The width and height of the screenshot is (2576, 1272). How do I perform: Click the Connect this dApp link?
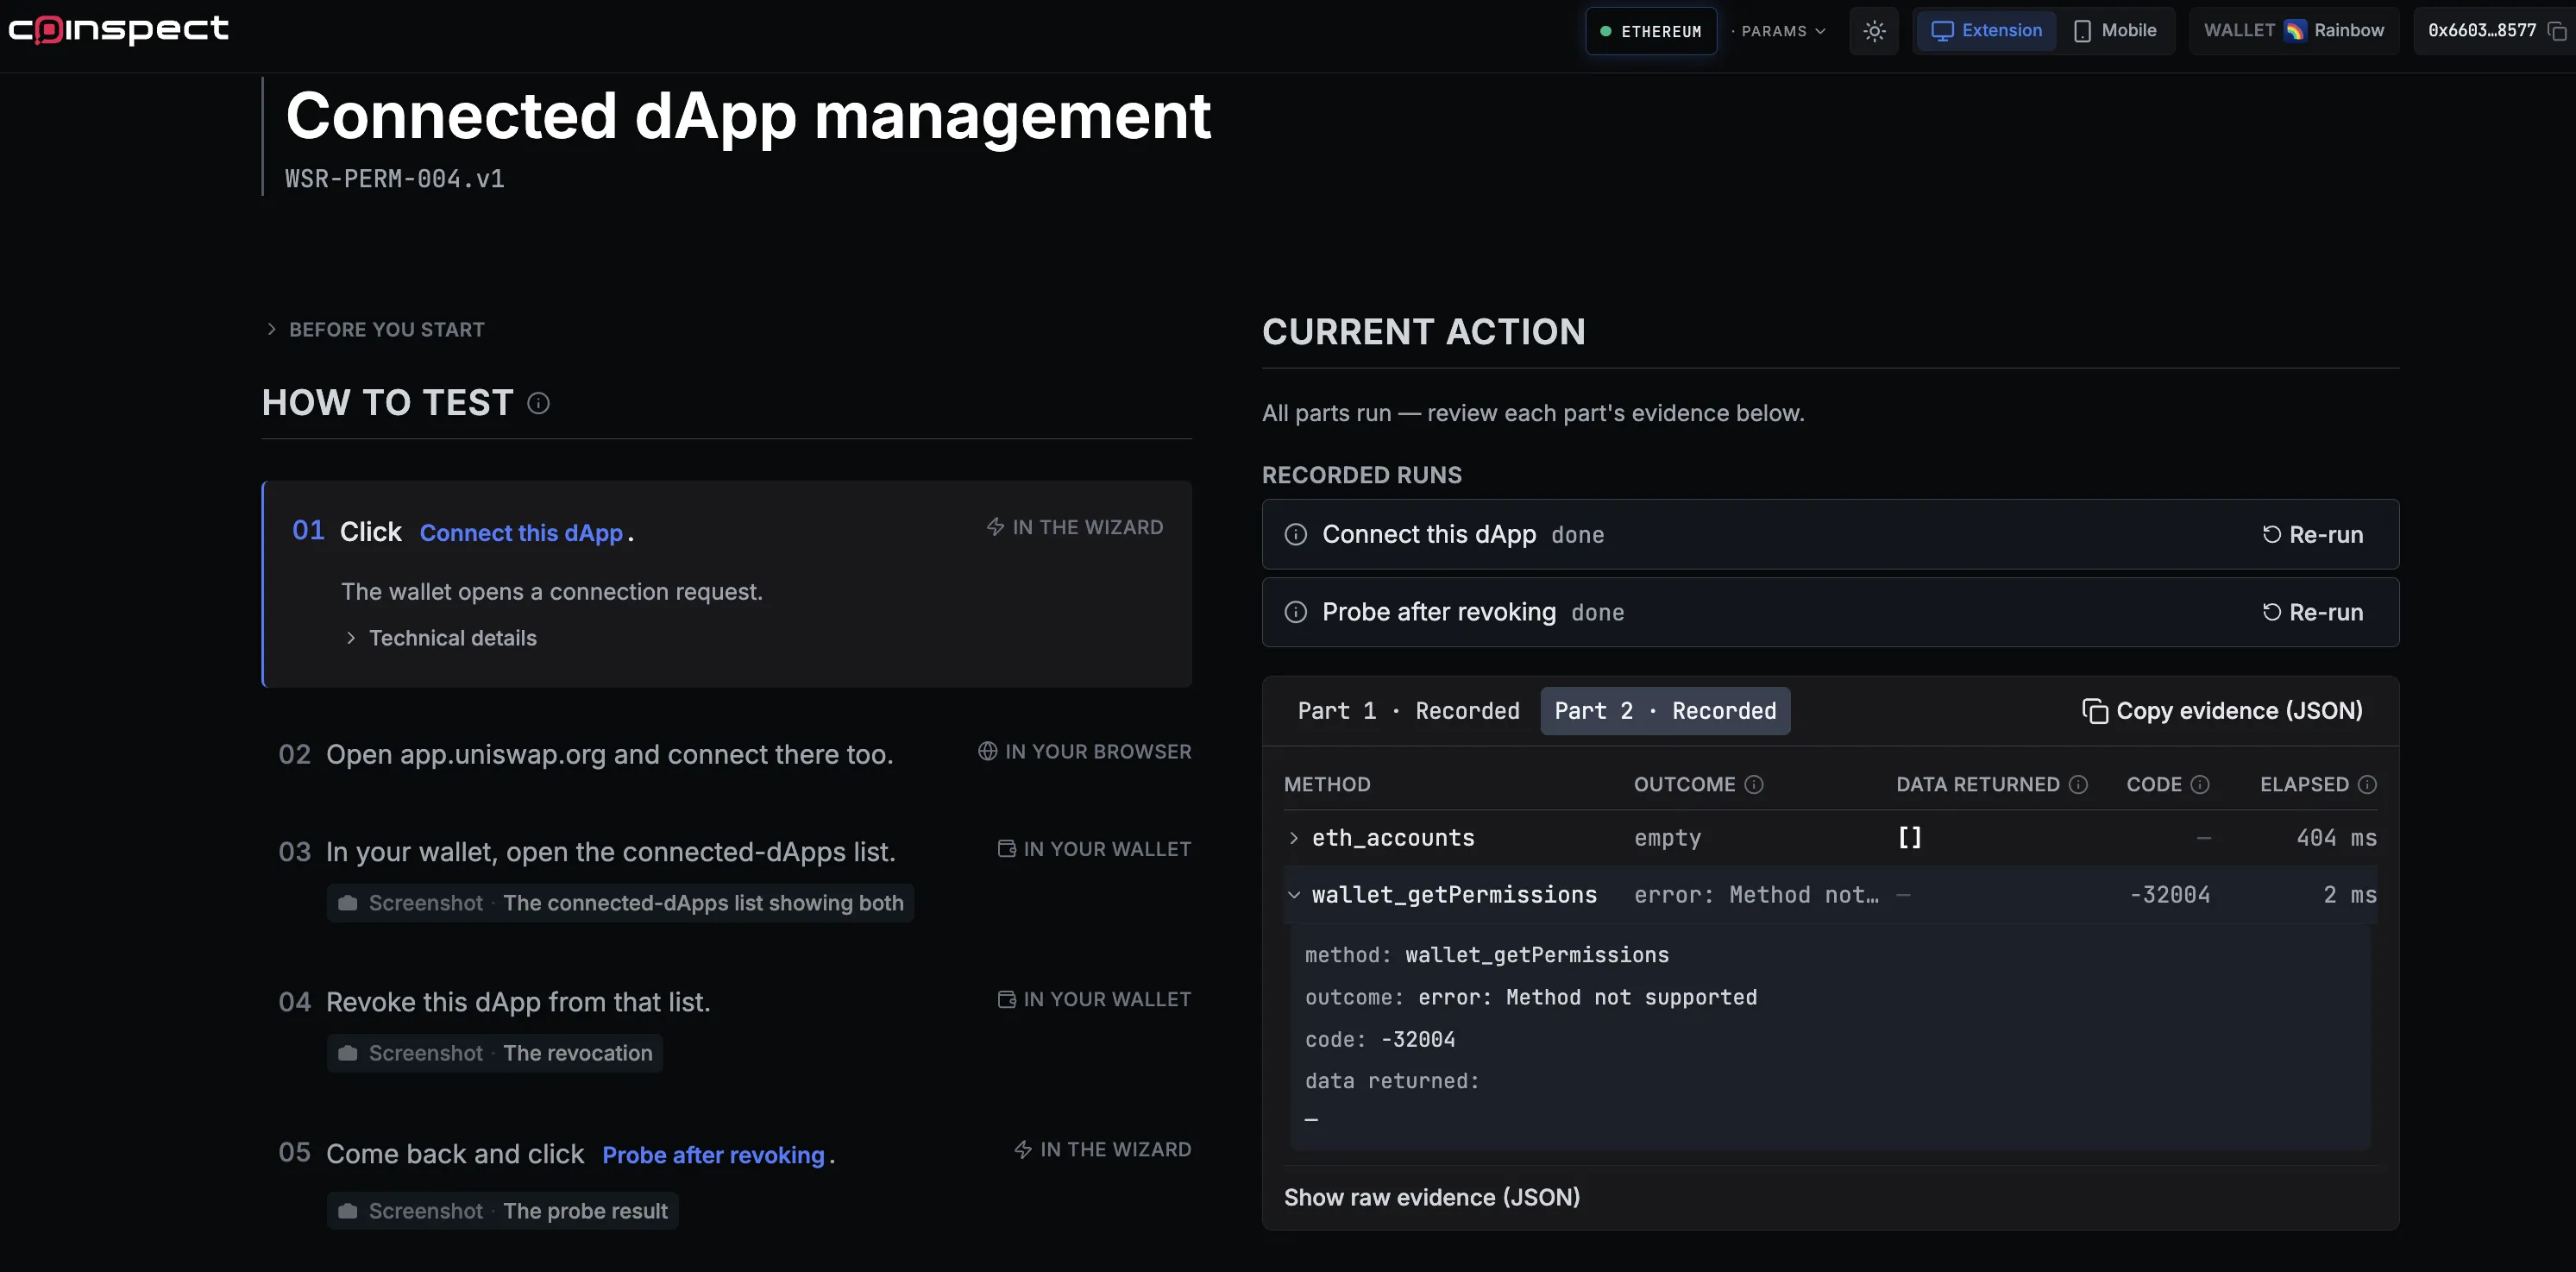[521, 533]
